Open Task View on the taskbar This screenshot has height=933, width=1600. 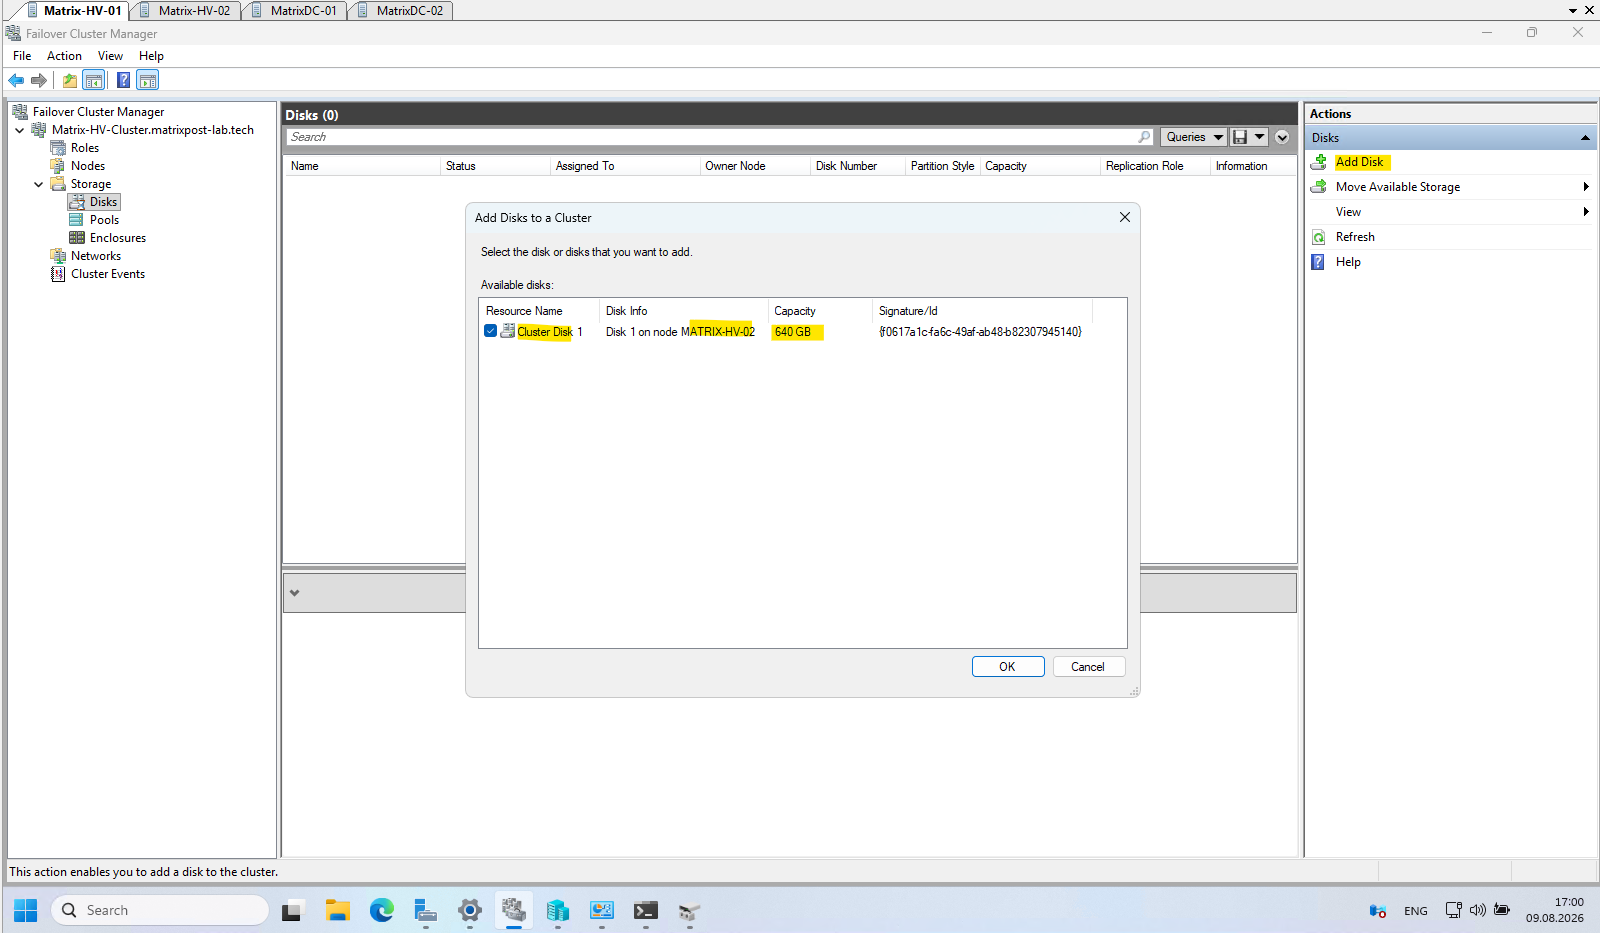292,910
